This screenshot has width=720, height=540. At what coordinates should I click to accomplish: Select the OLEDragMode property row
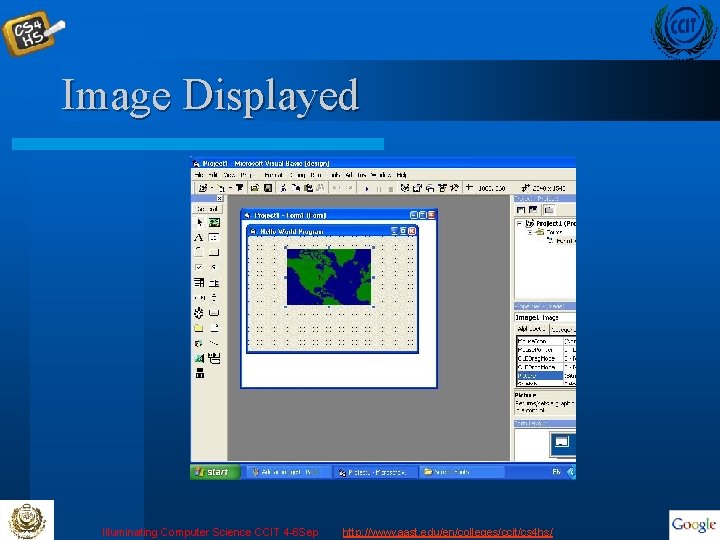546,358
